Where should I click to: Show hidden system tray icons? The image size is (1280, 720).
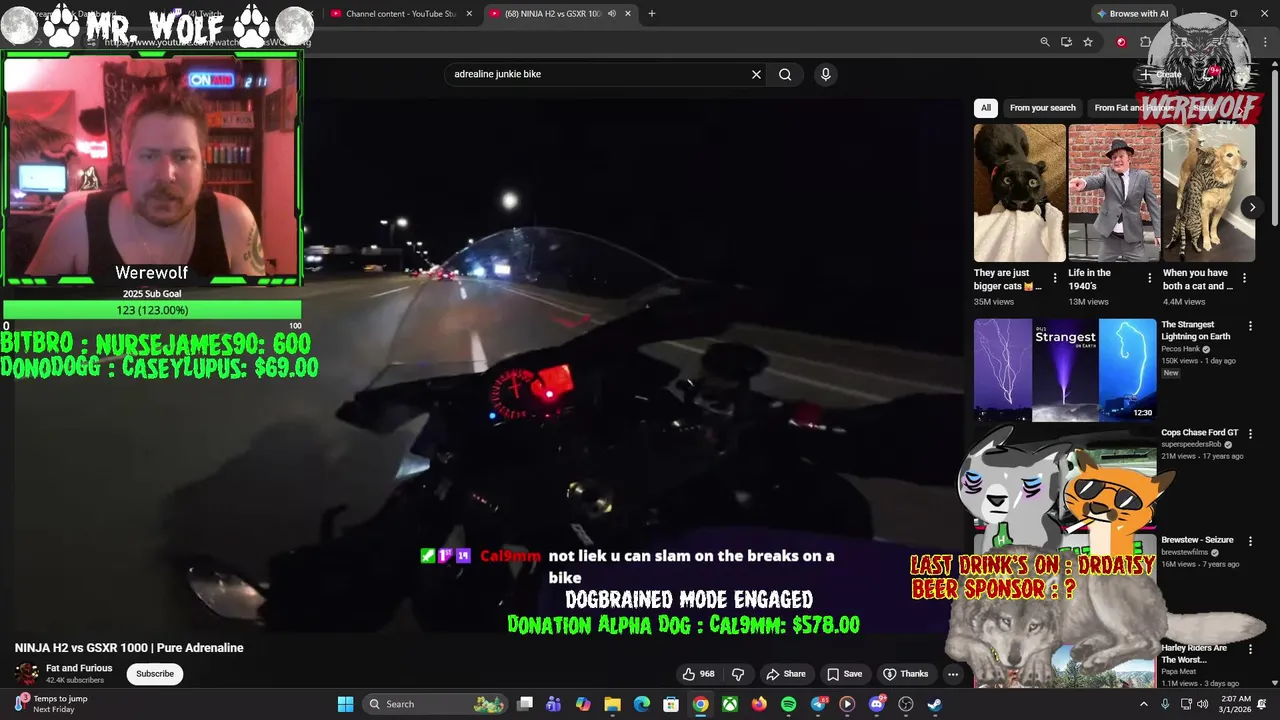point(1144,704)
